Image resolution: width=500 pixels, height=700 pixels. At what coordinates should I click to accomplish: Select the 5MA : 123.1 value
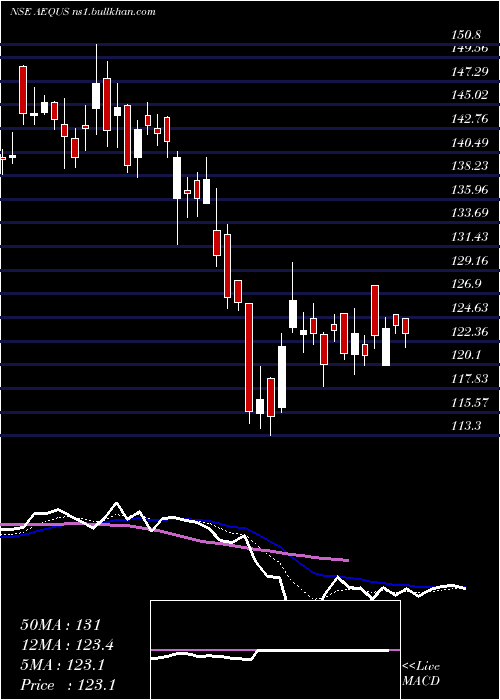[62, 665]
